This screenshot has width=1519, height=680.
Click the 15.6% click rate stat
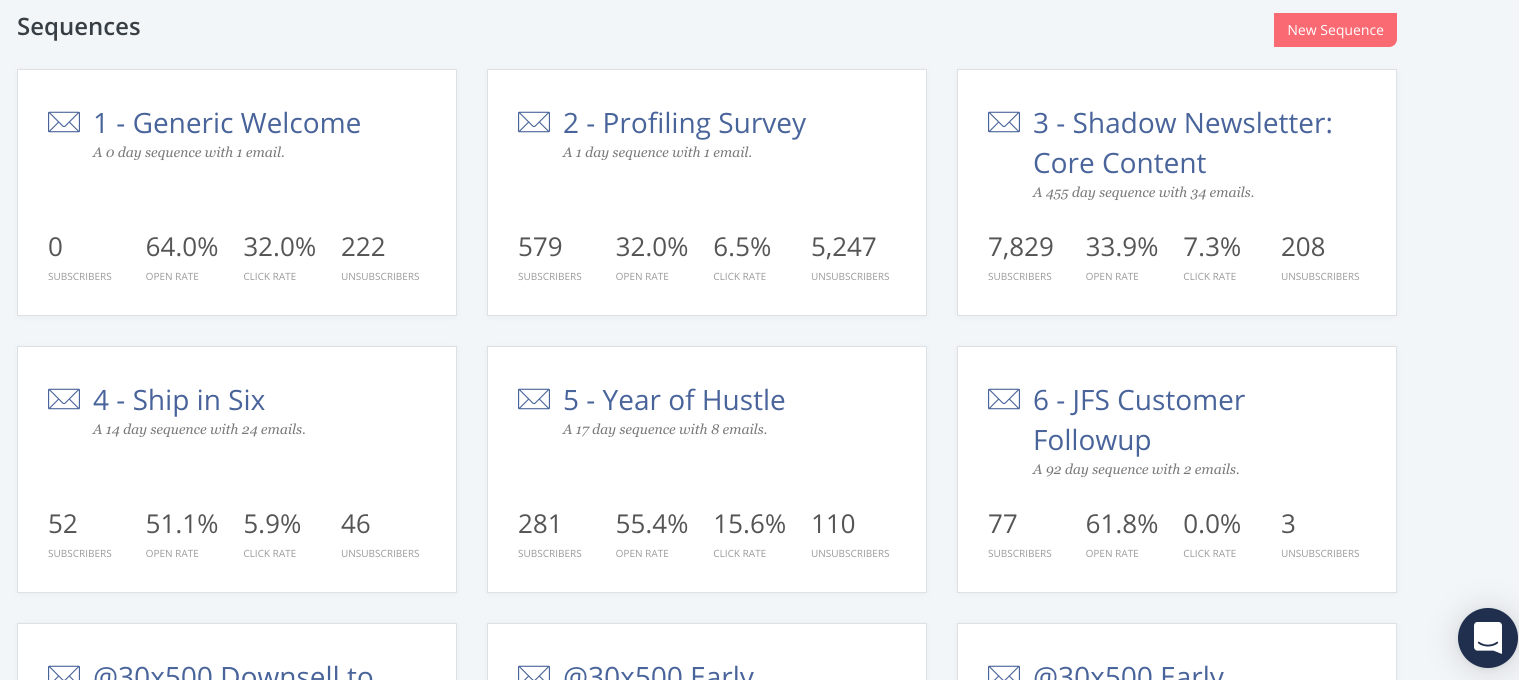click(x=749, y=524)
